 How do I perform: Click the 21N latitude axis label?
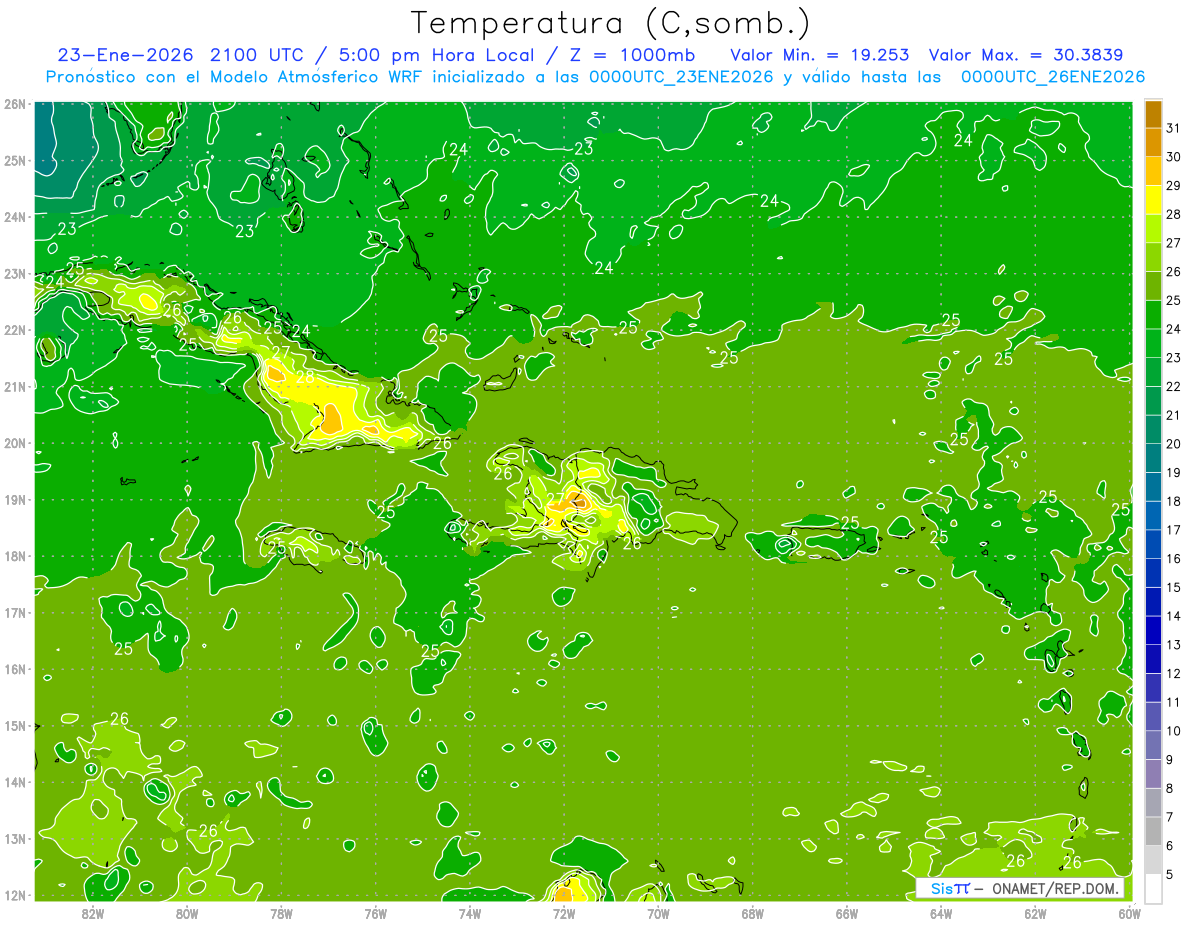coord(16,387)
